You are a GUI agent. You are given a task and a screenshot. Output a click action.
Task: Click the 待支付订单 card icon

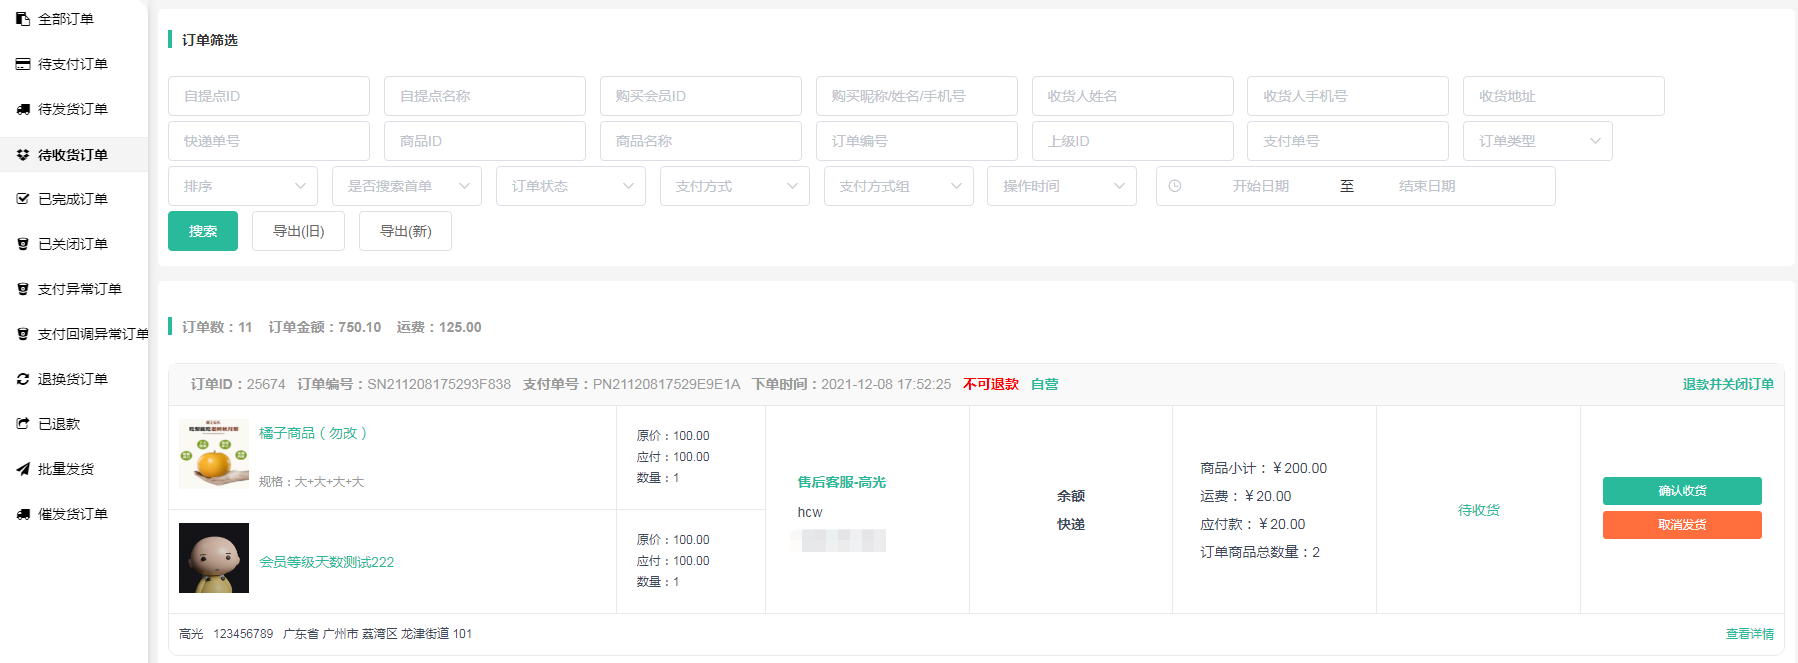pos(23,64)
